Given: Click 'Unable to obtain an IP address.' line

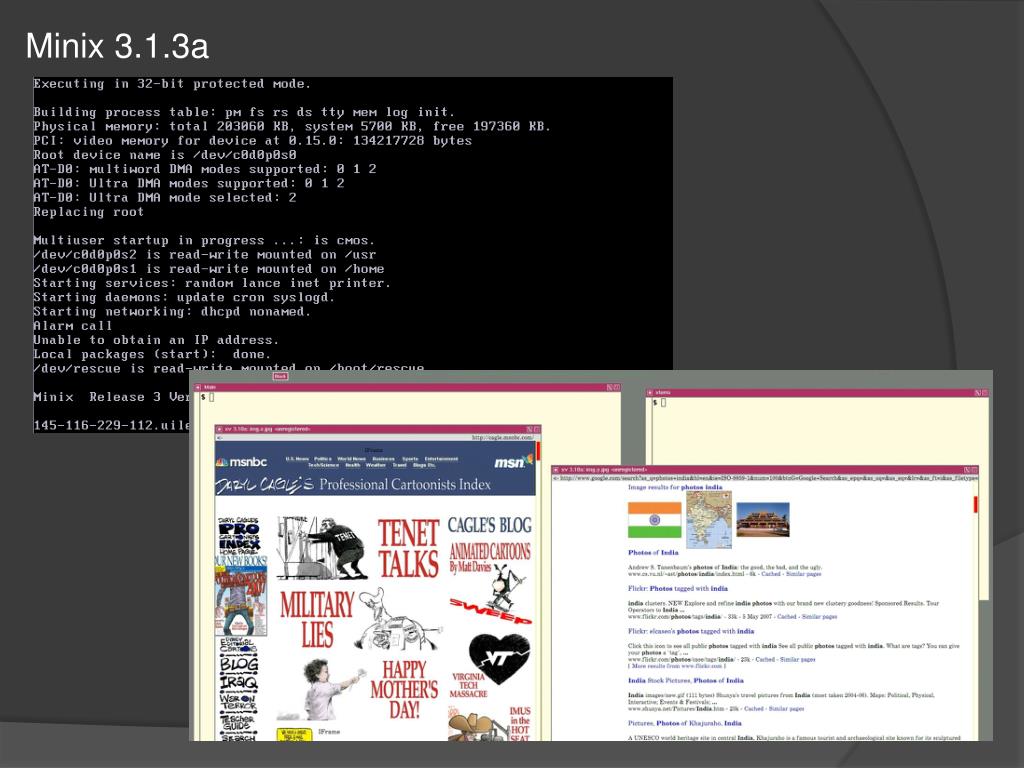Looking at the screenshot, I should click(156, 340).
